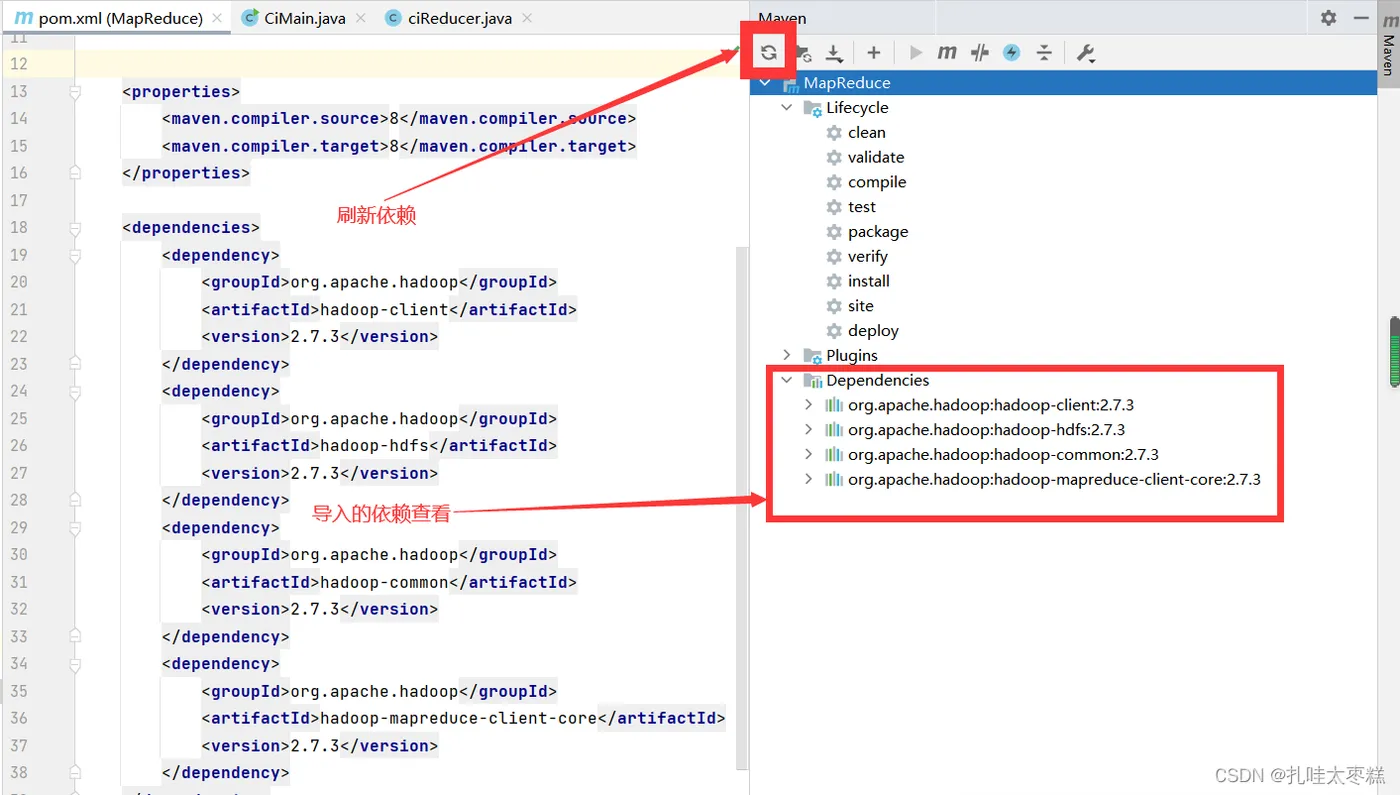Fold the dependency tag at line 34
The image size is (1400, 795).
75,664
